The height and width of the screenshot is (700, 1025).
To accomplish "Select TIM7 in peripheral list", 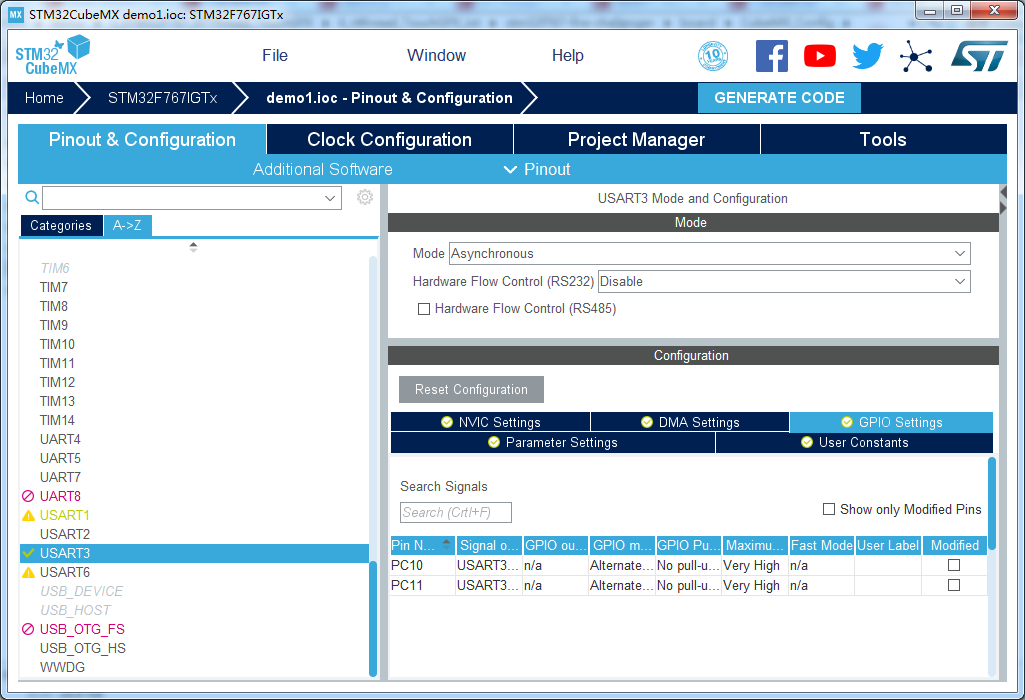I will (x=54, y=287).
